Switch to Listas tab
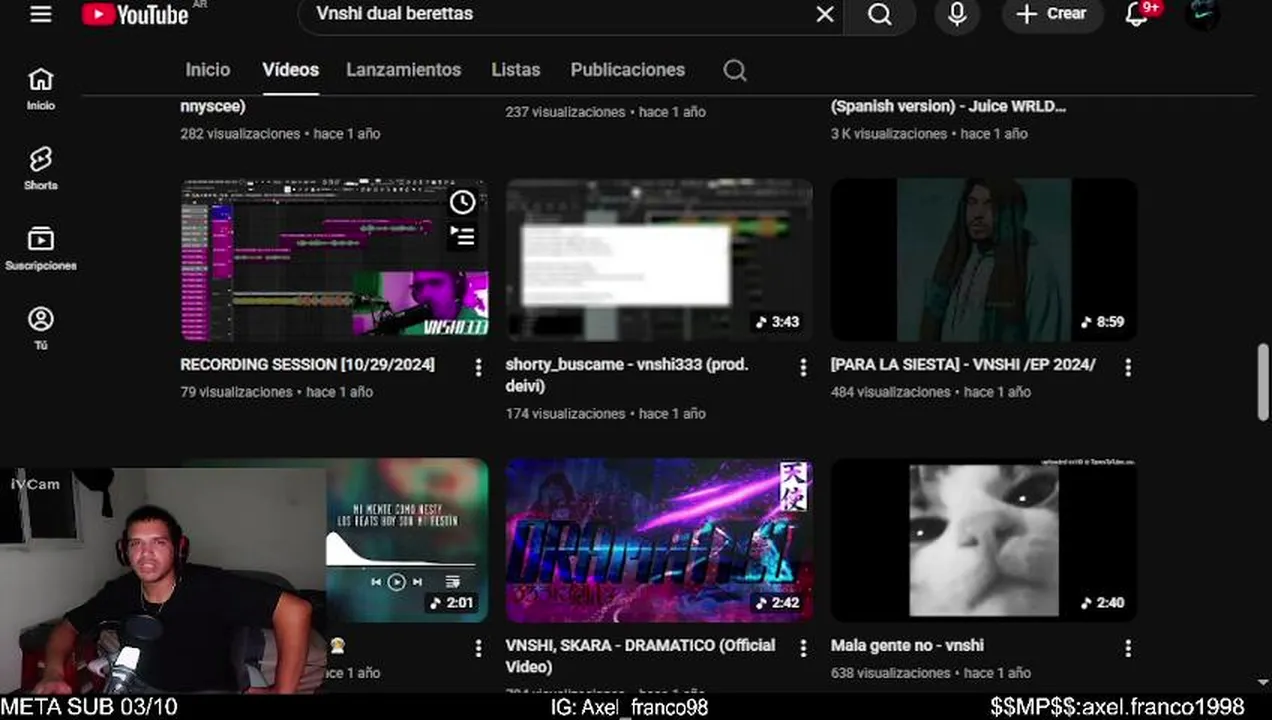Screen dimensions: 1272x720 515,70
